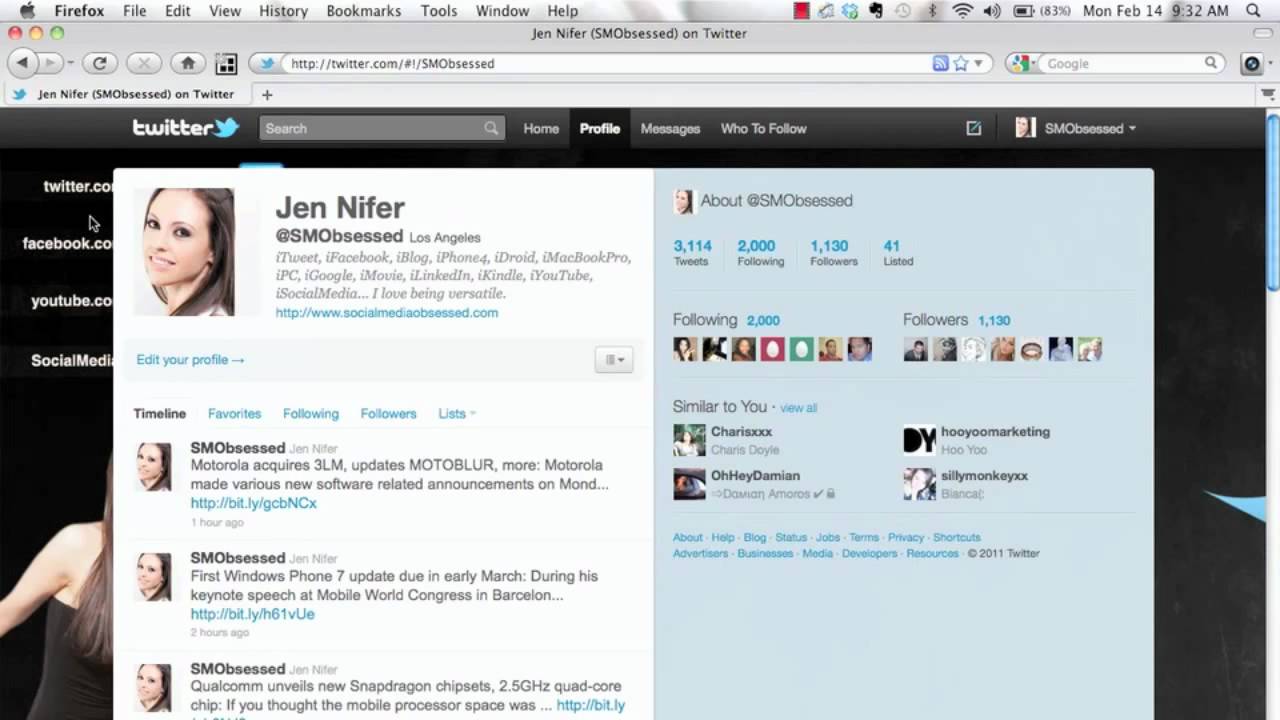Open the Apple menu

click(27, 11)
